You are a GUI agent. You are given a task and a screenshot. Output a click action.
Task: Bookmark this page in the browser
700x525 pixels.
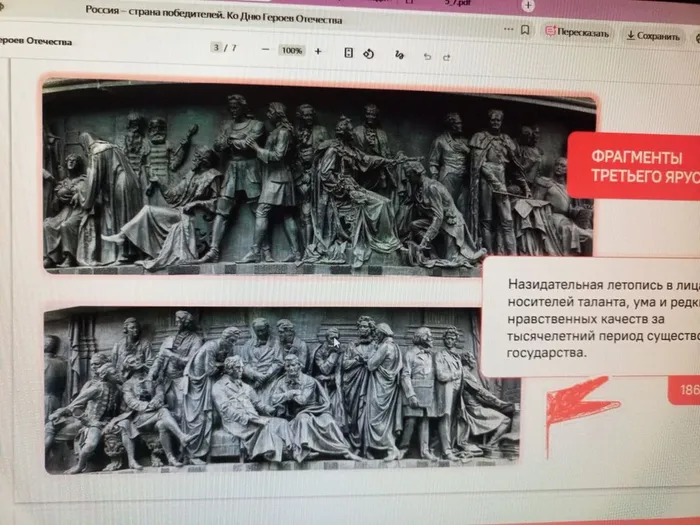[x=525, y=31]
